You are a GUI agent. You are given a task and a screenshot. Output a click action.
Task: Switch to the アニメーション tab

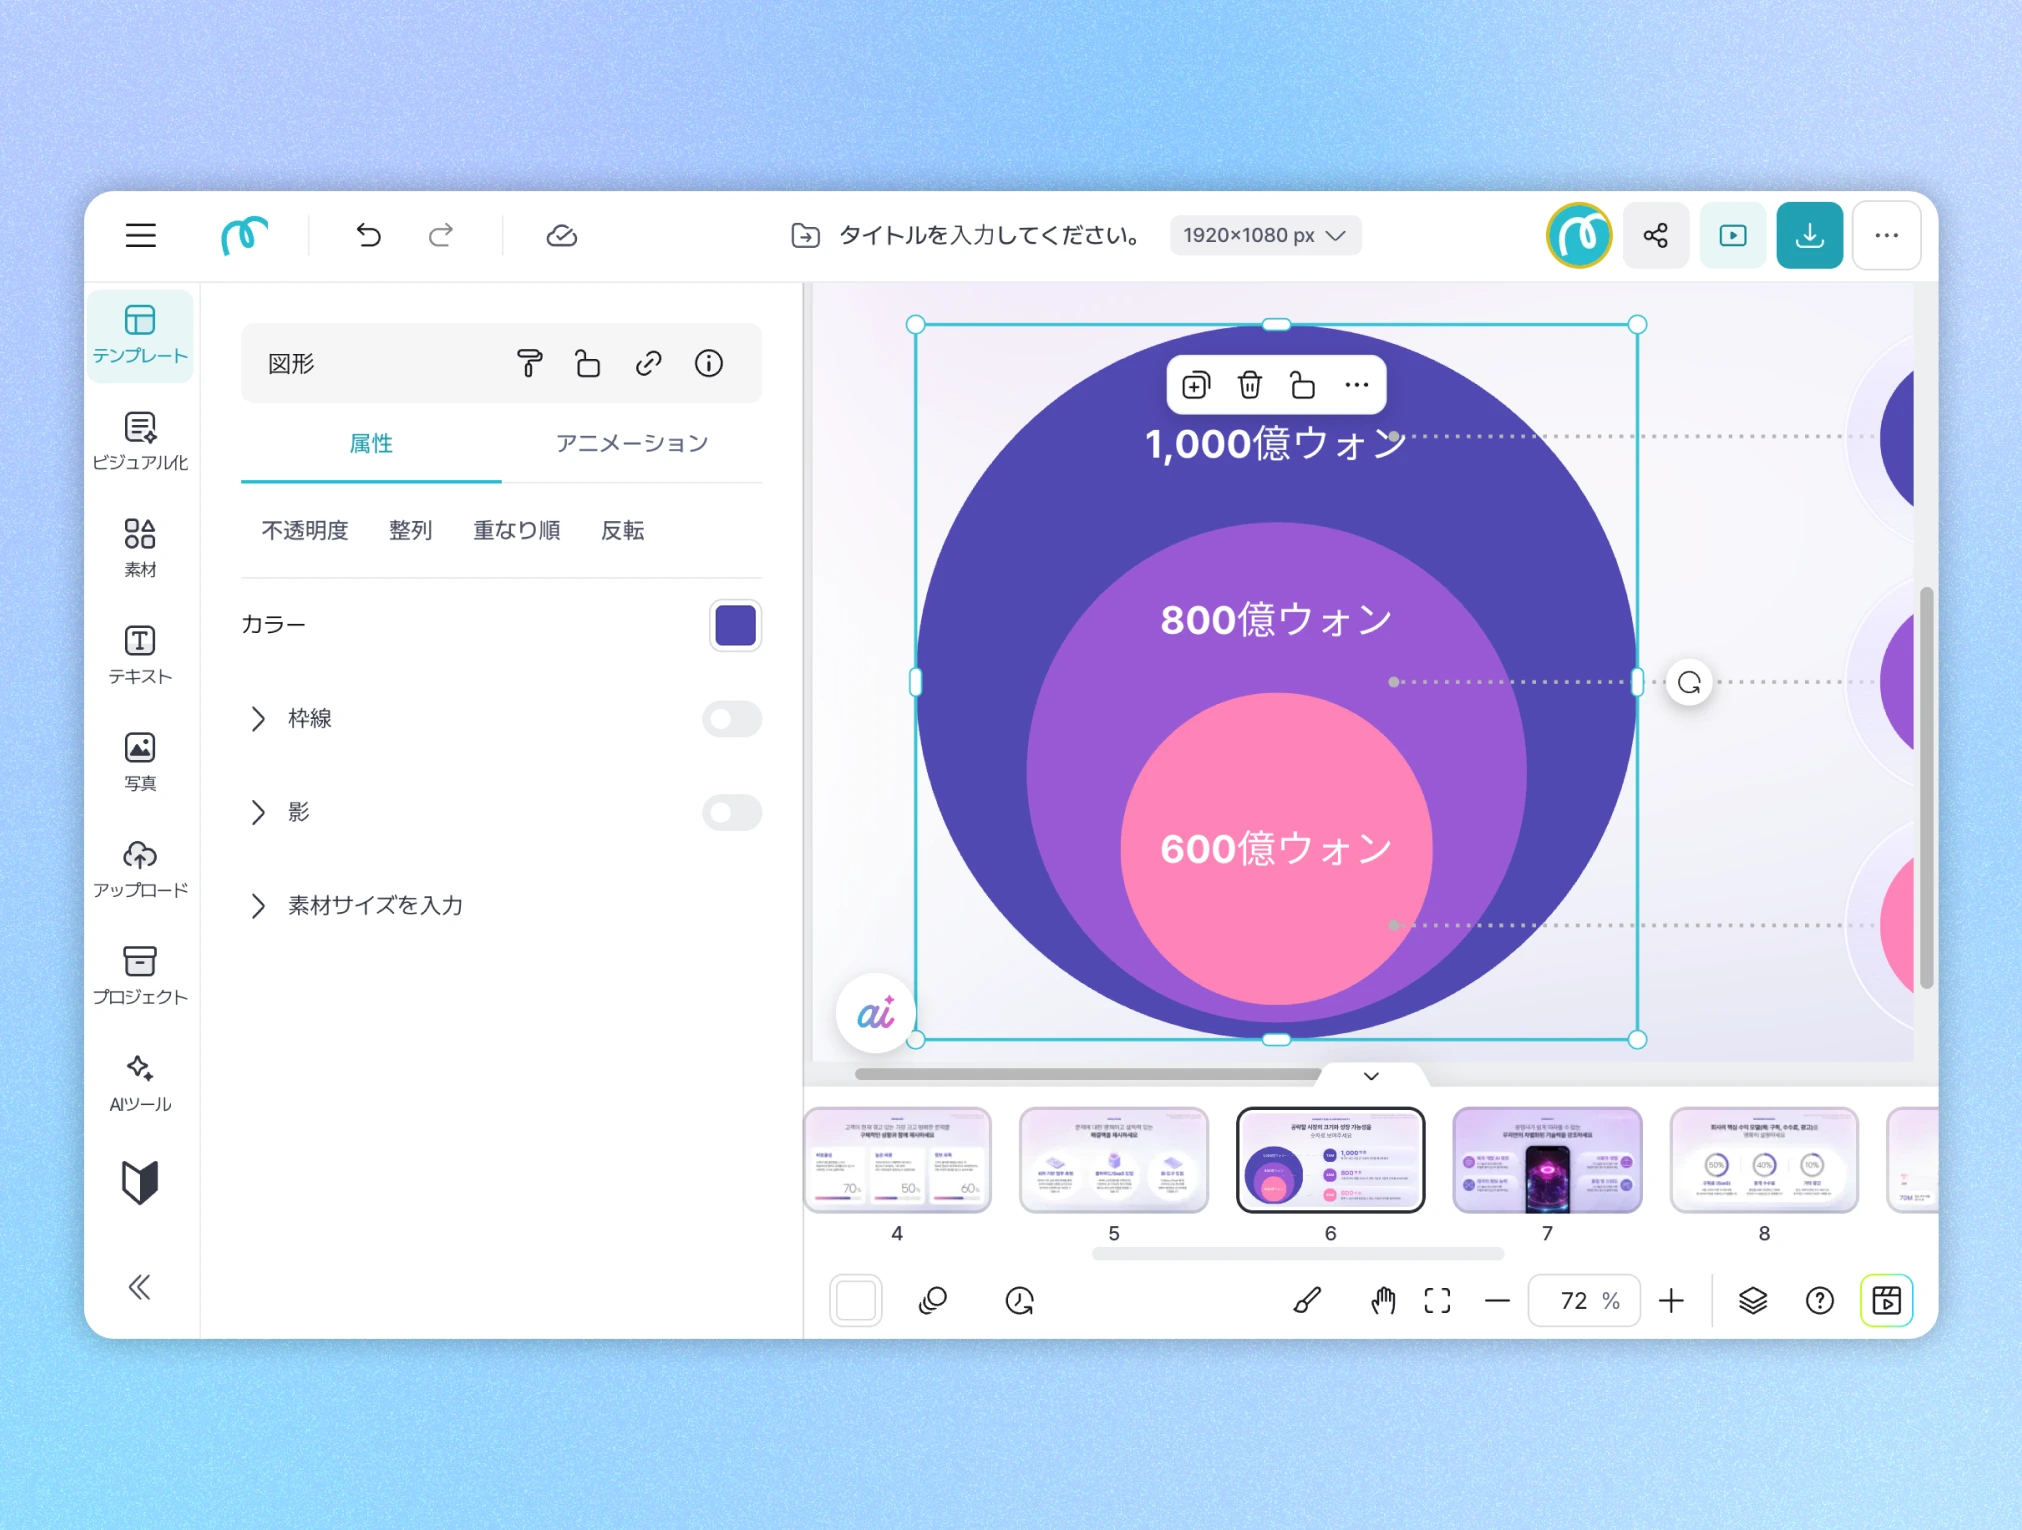pos(632,444)
